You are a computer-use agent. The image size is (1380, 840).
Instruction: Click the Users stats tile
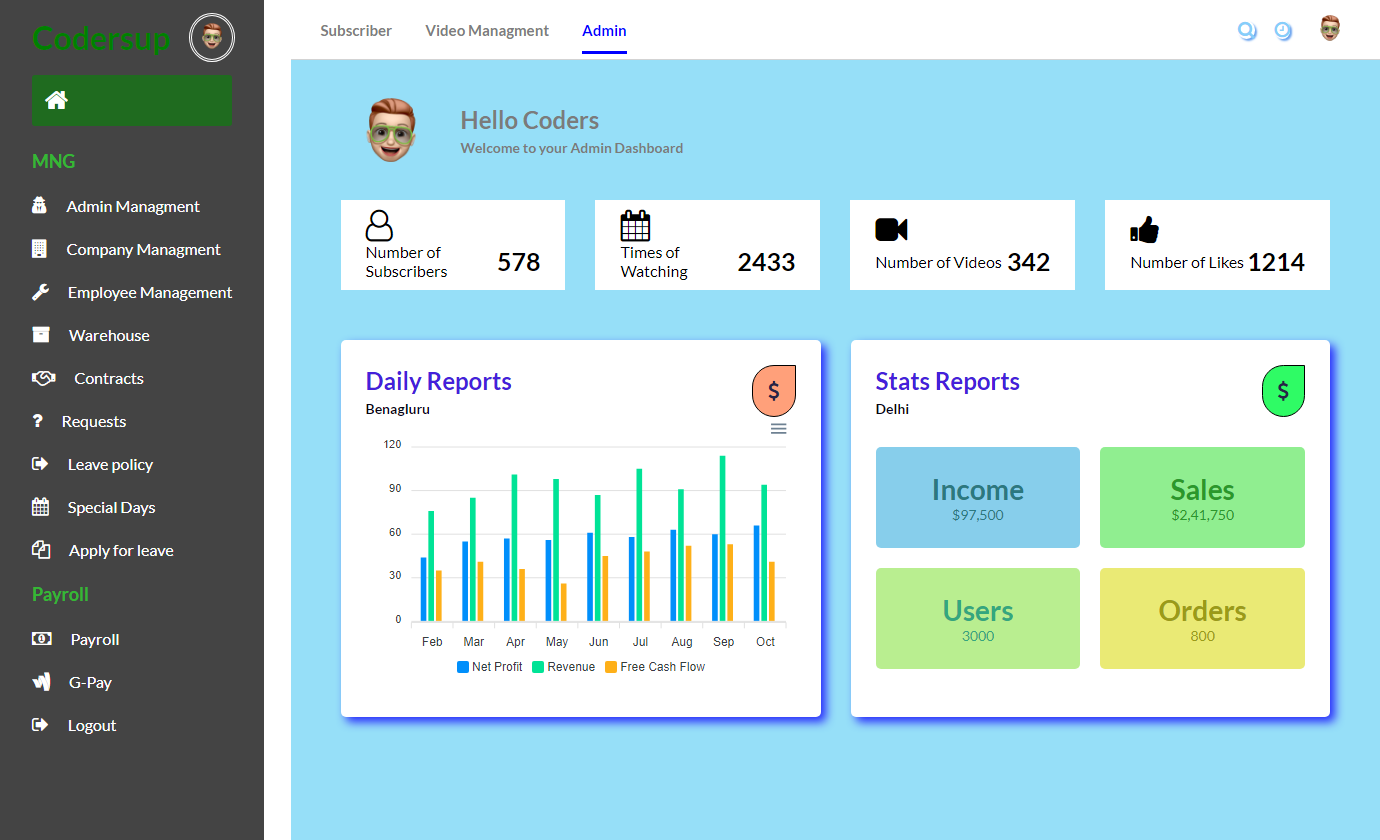tap(978, 618)
